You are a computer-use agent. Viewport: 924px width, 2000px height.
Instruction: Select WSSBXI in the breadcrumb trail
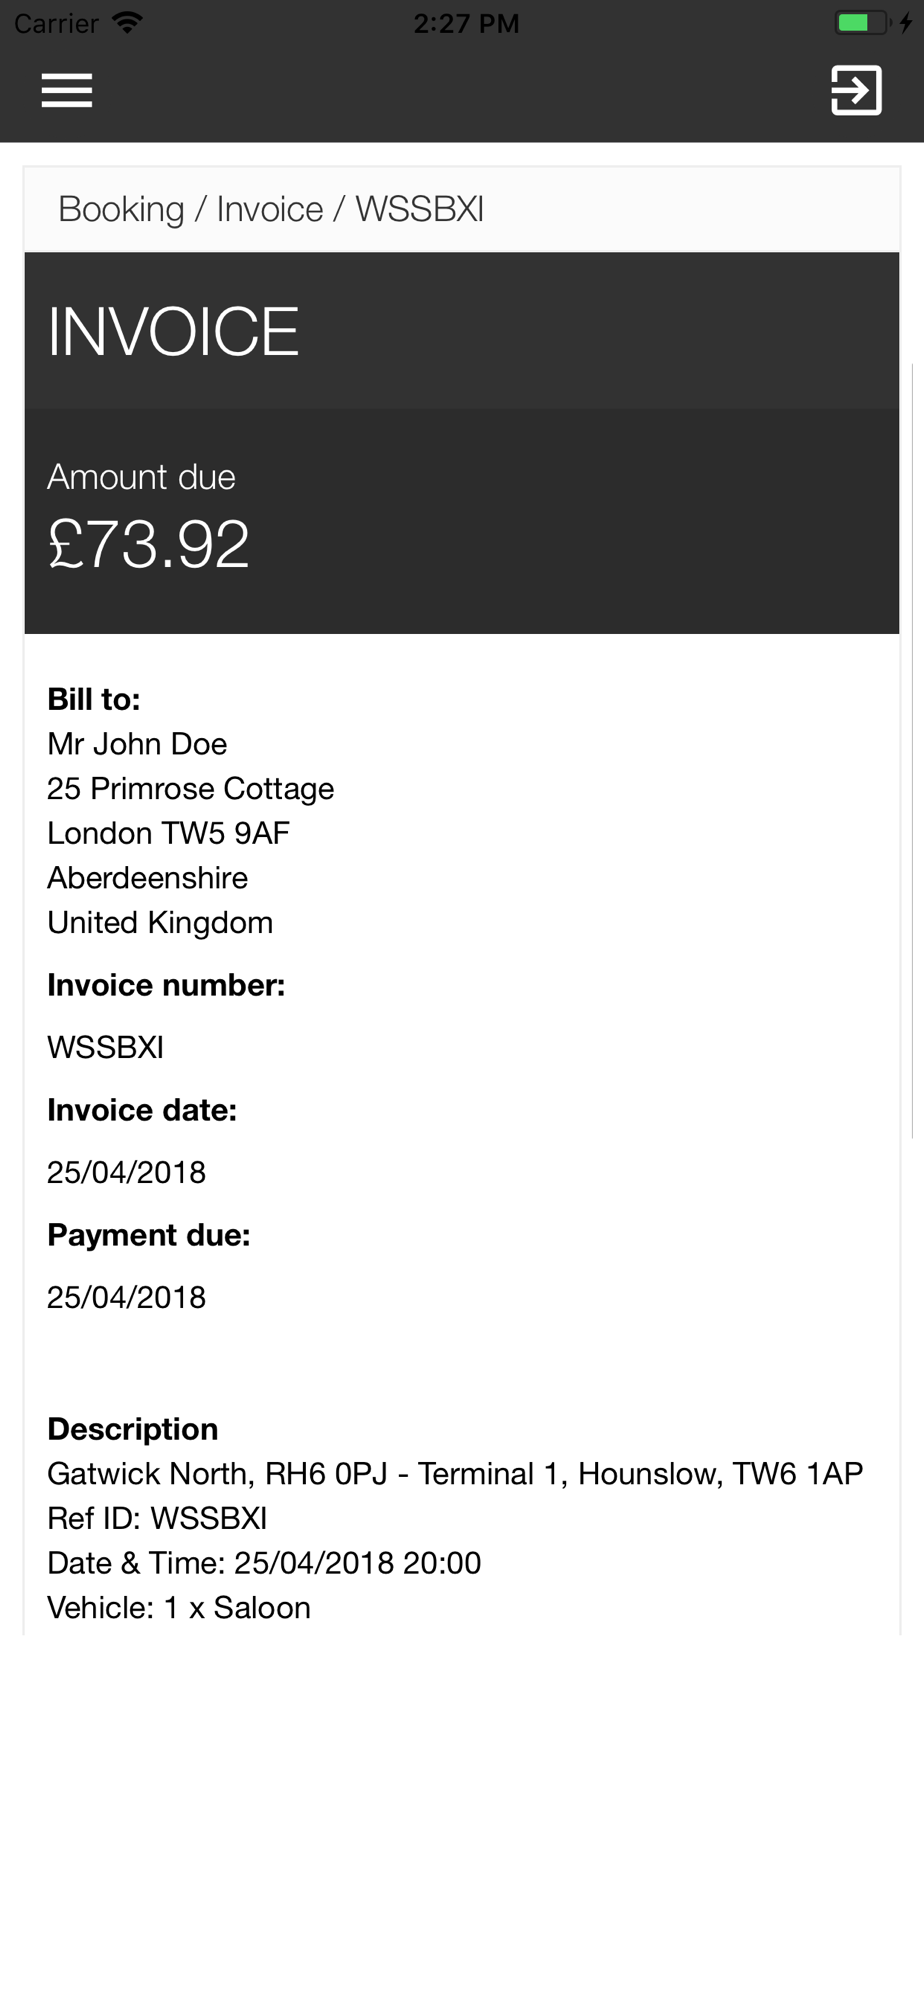pos(420,209)
